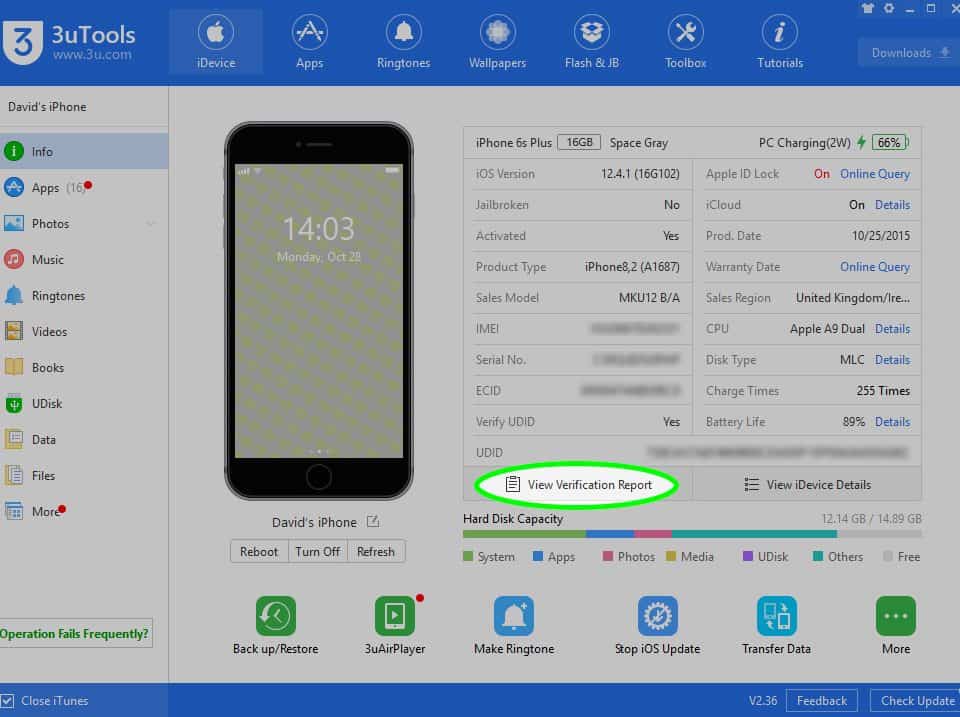Click the Refresh button
Image resolution: width=960 pixels, height=717 pixels.
click(x=376, y=552)
